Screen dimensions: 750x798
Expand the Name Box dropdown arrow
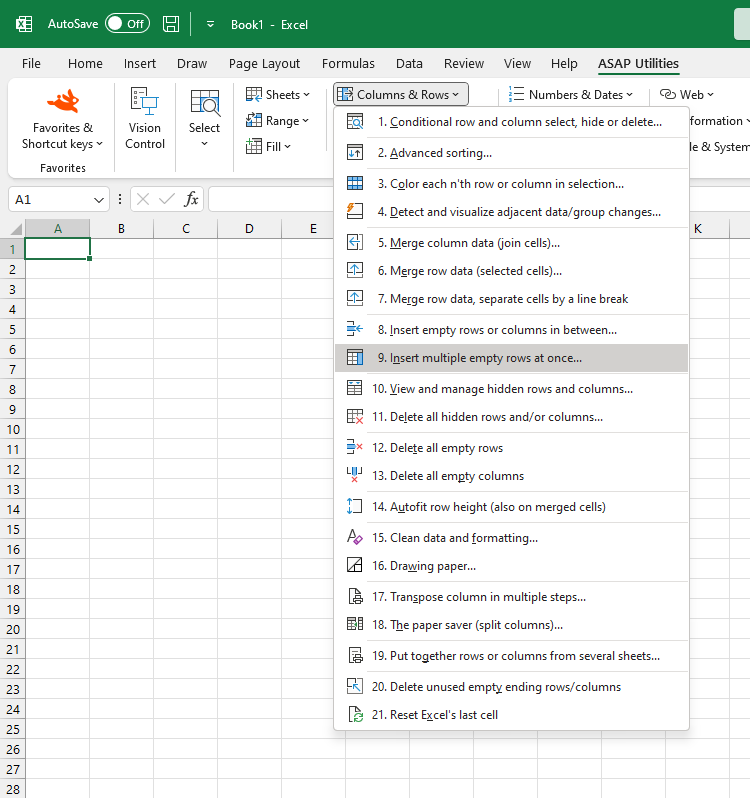[x=99, y=200]
